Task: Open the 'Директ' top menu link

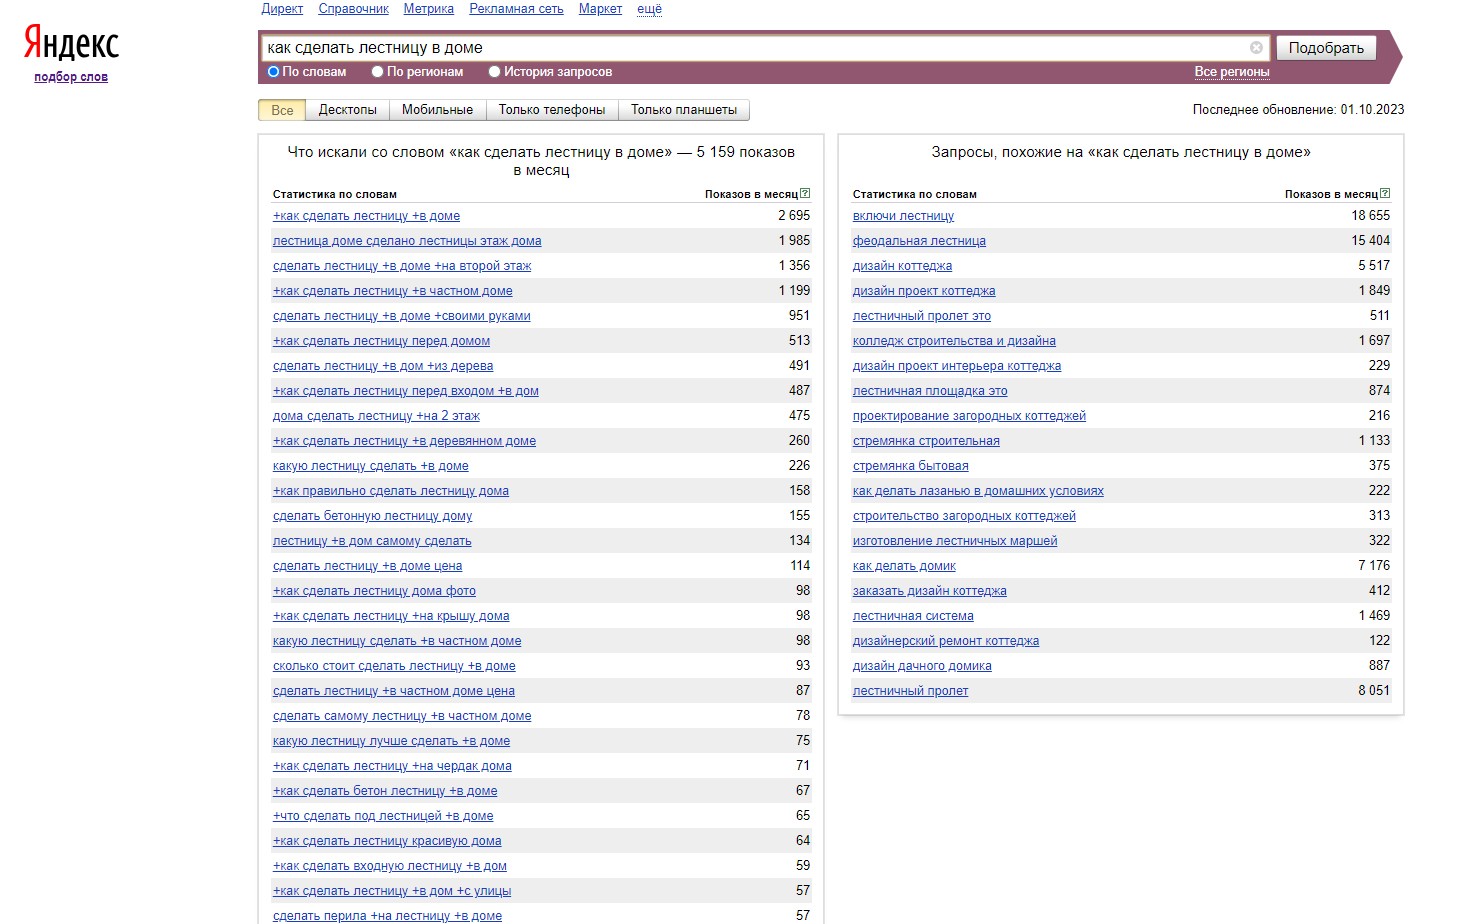Action: (x=282, y=9)
